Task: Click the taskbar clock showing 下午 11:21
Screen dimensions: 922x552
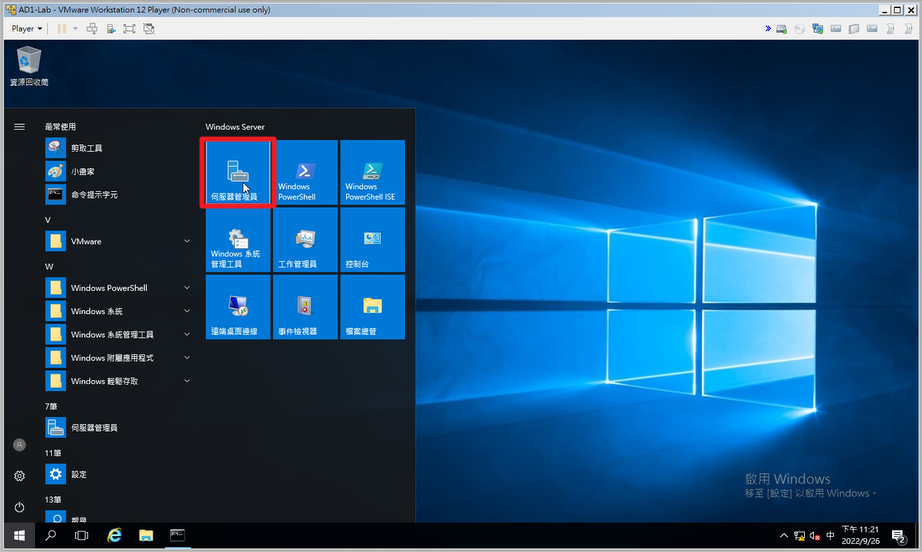Action: click(860, 536)
